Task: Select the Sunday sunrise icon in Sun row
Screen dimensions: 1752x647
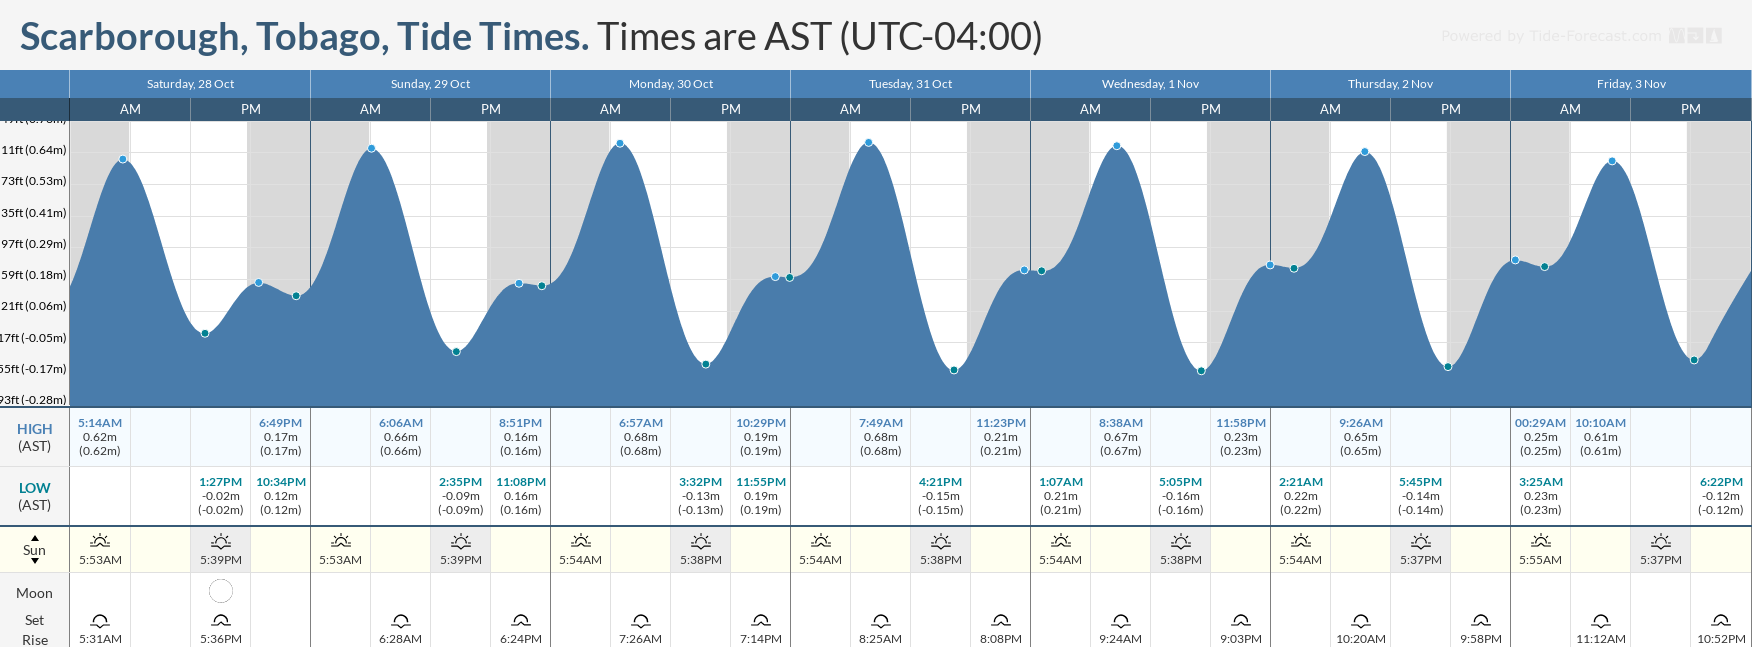Action: pos(341,541)
